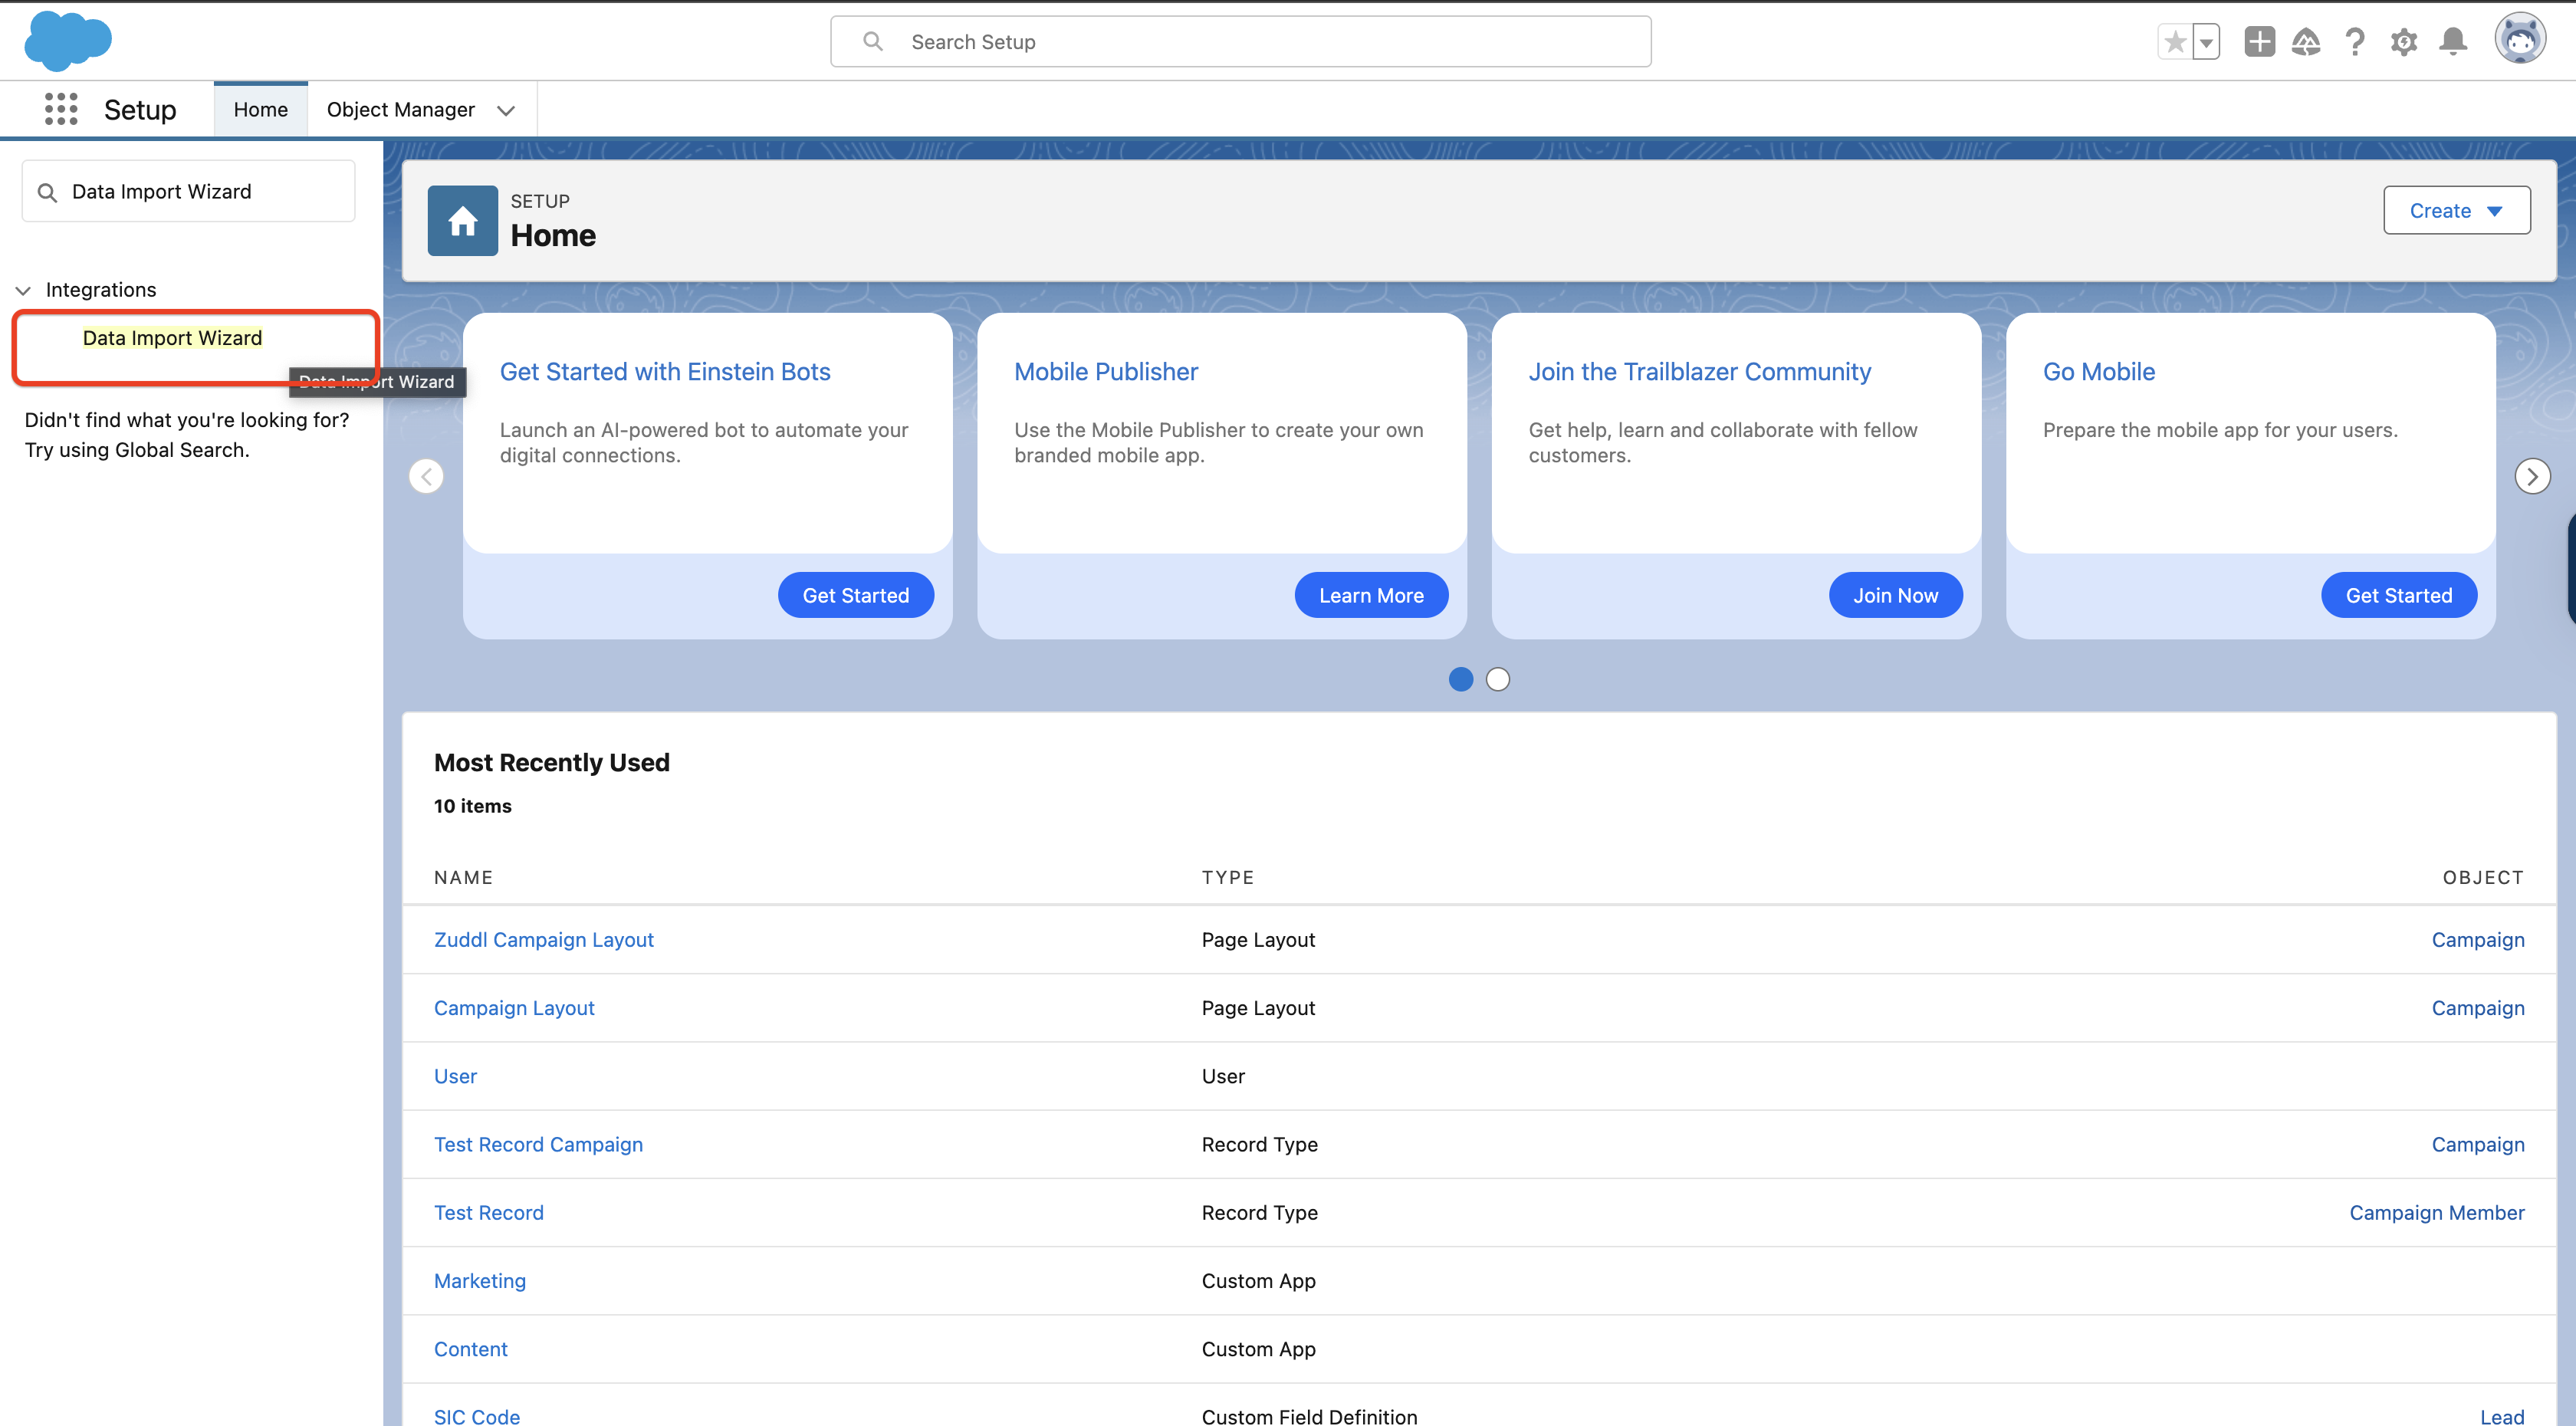Open the Help question mark icon
Viewport: 2576px width, 1426px height.
[x=2355, y=42]
